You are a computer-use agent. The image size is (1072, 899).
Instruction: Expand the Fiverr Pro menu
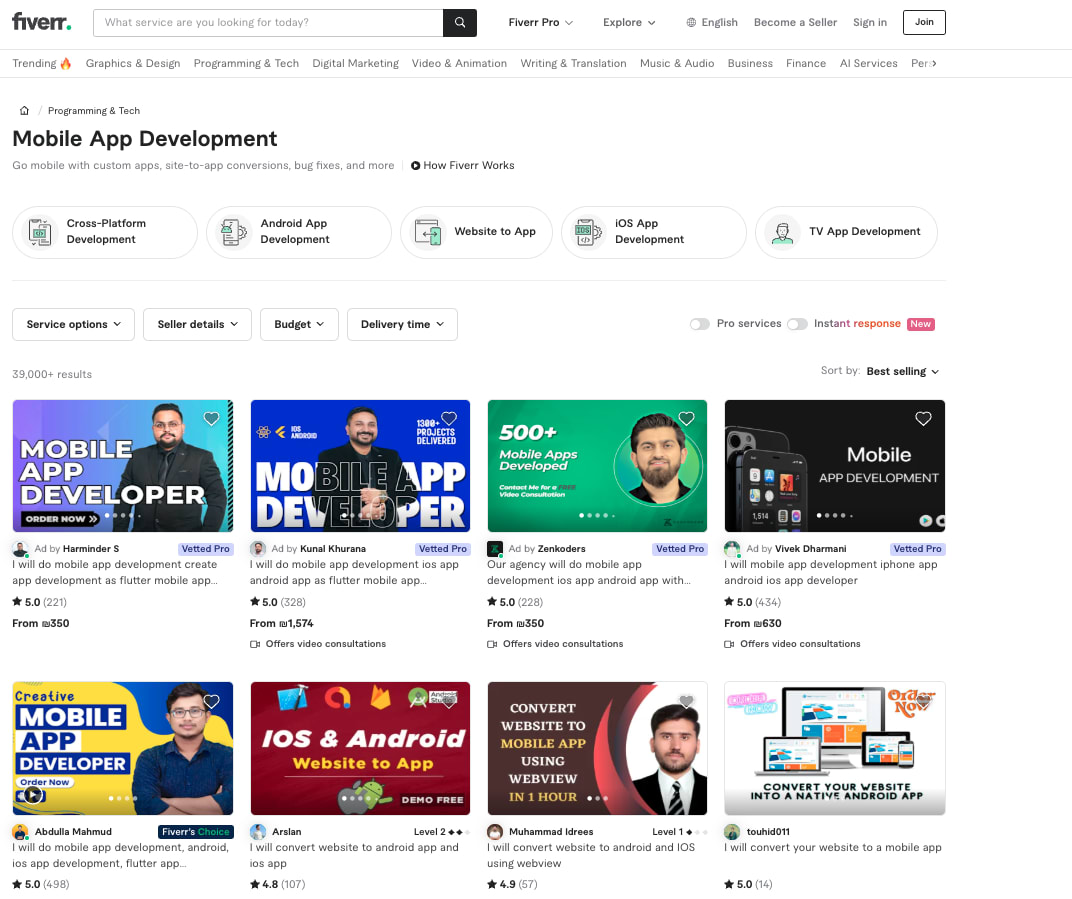point(540,23)
